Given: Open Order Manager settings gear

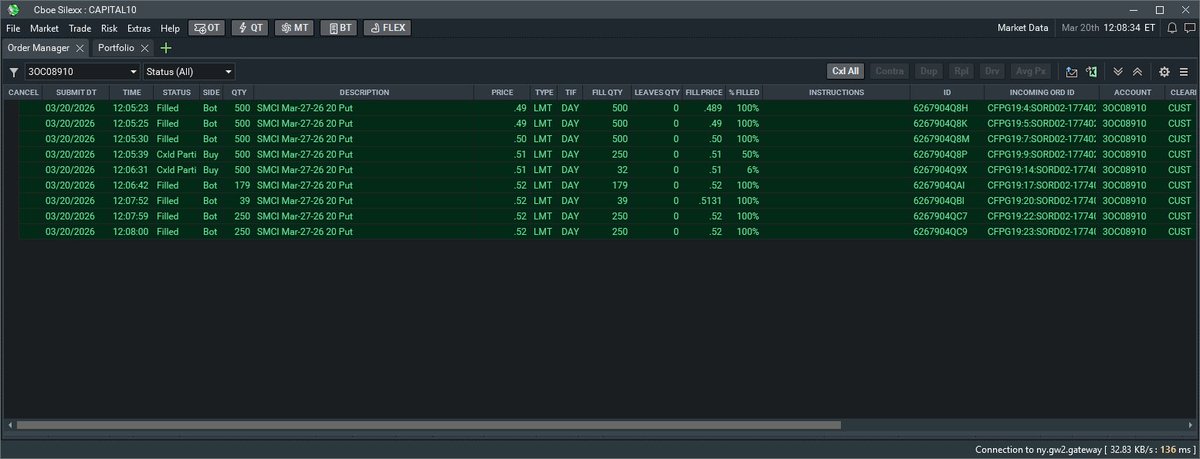Looking at the screenshot, I should (x=1164, y=72).
